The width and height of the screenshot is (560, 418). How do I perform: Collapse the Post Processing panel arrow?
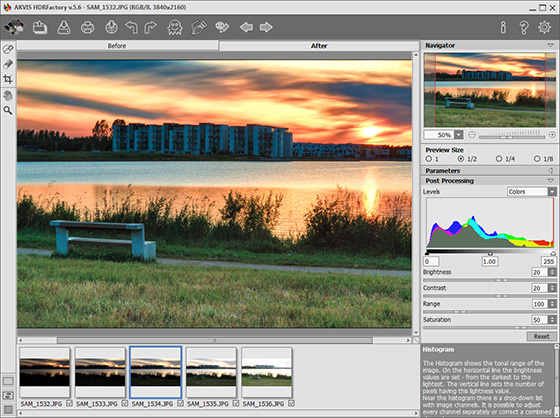(550, 180)
